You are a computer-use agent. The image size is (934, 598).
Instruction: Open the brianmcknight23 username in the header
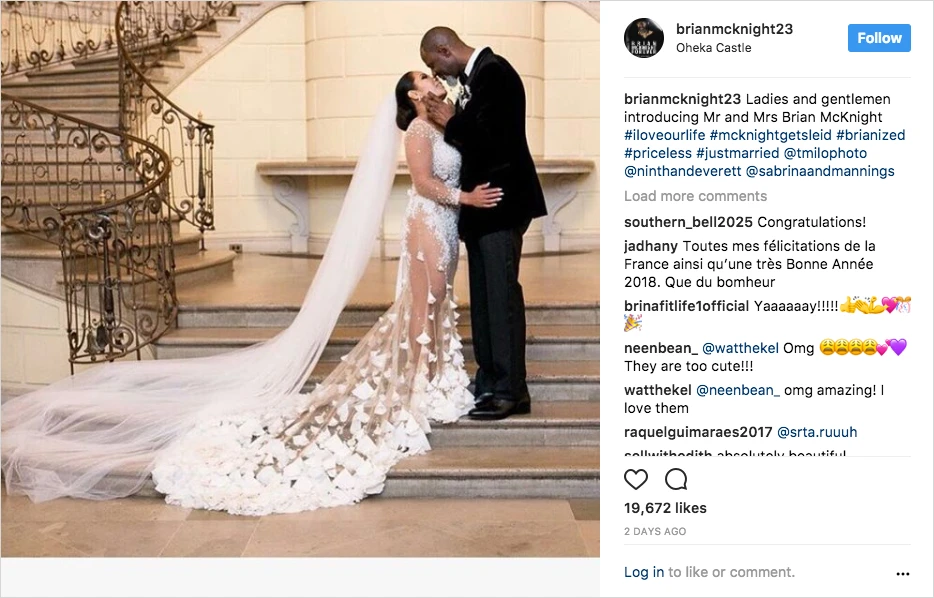click(x=734, y=29)
